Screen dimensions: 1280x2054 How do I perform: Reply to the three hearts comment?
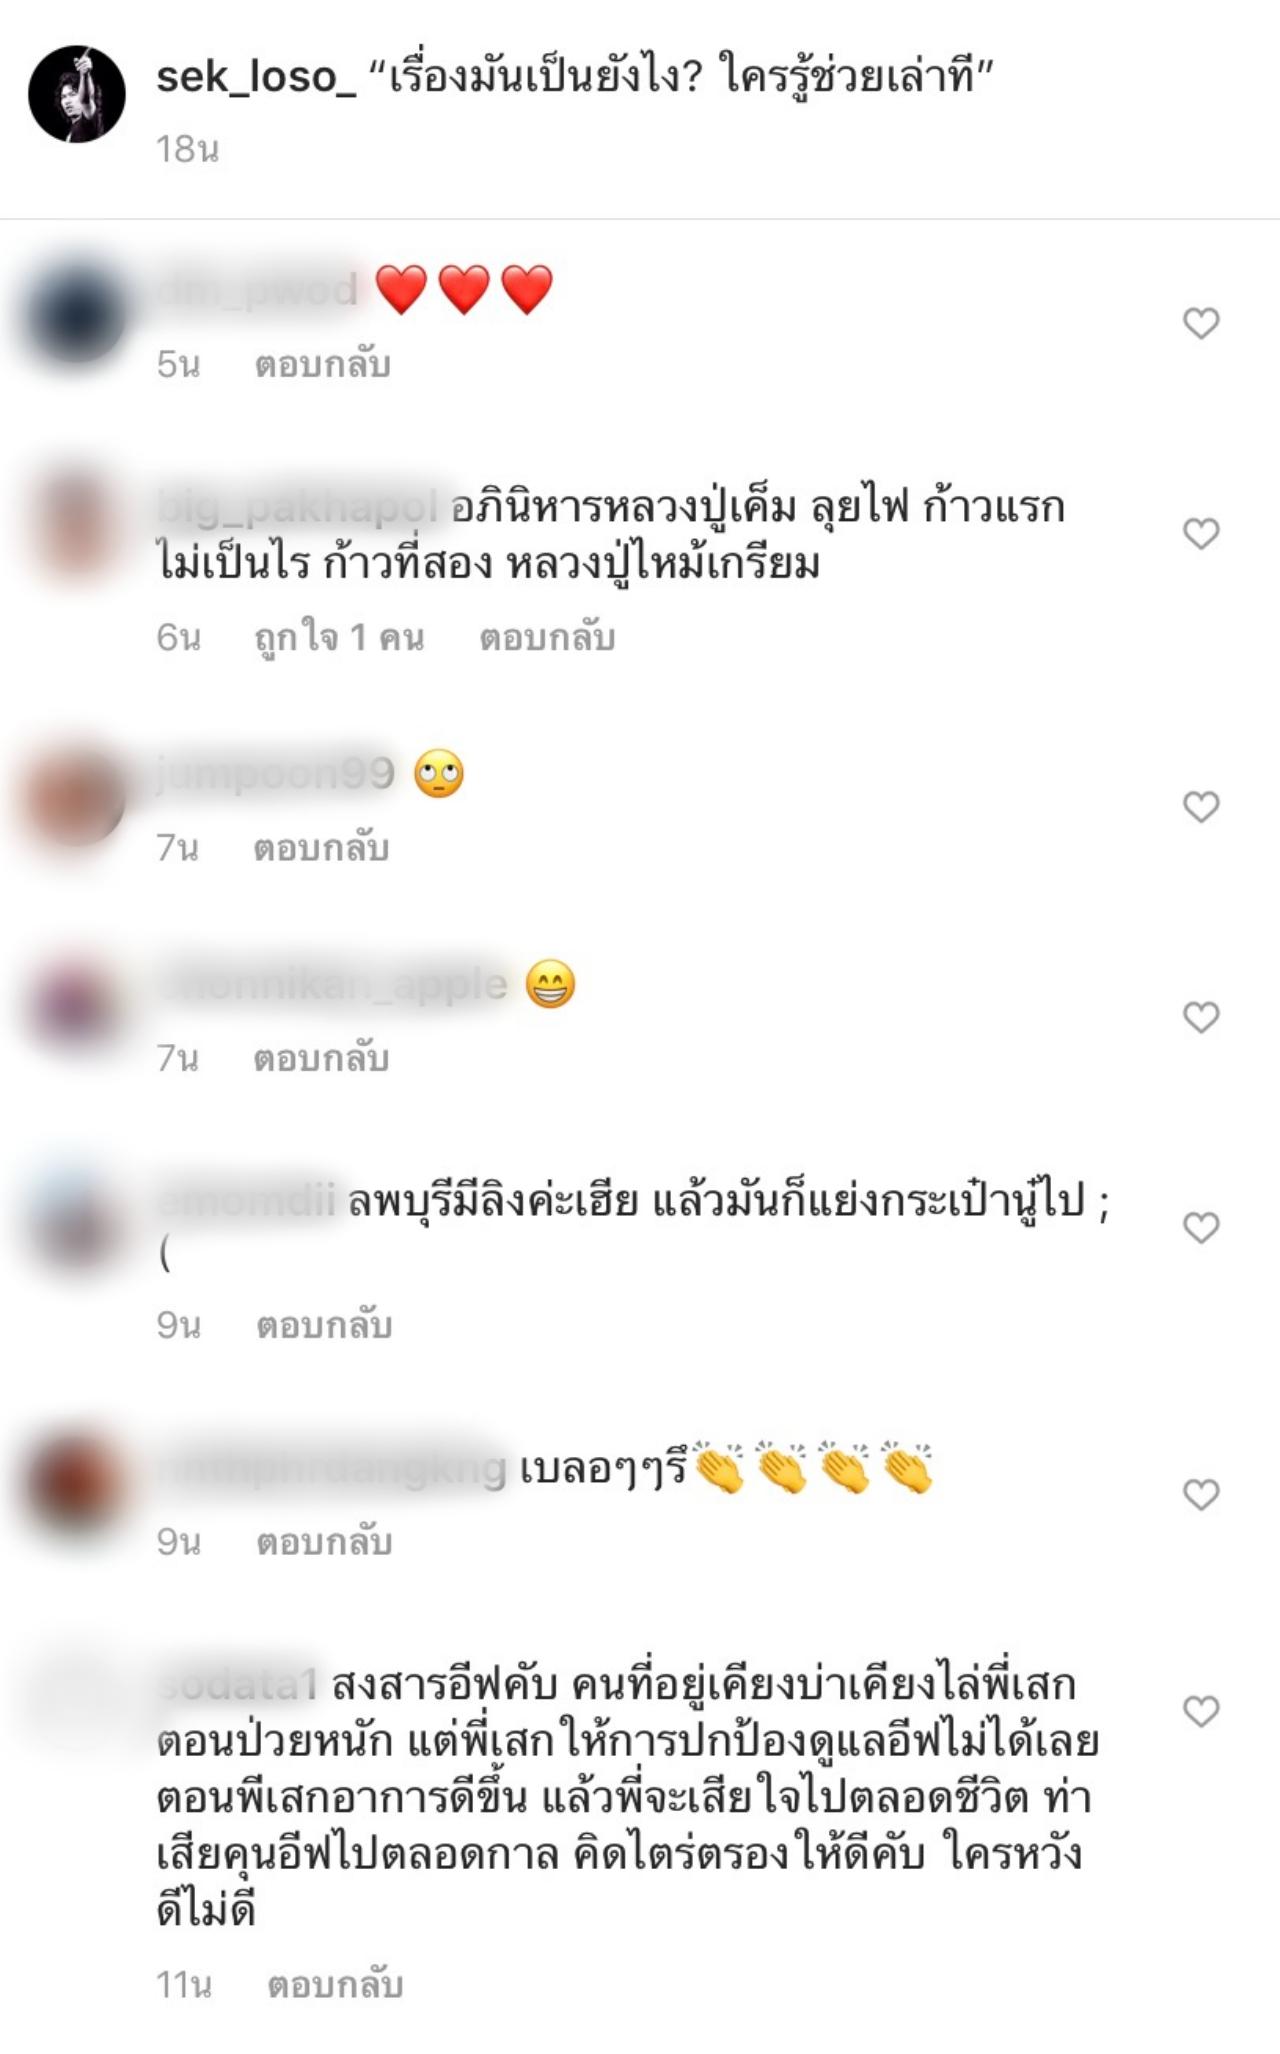point(322,364)
